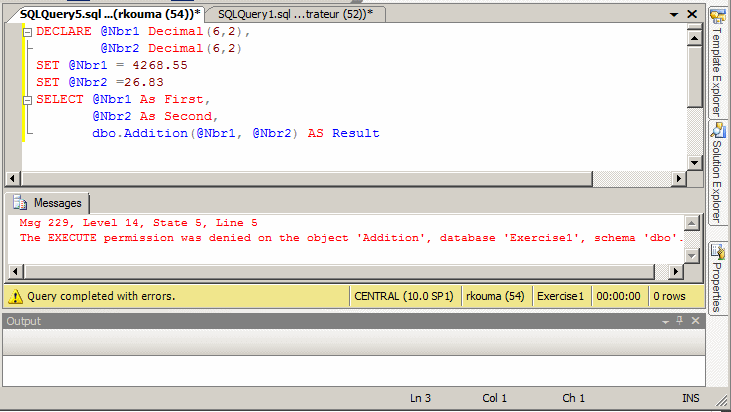
Task: Toggle auto-hide pin on Output panel
Action: tap(680, 321)
